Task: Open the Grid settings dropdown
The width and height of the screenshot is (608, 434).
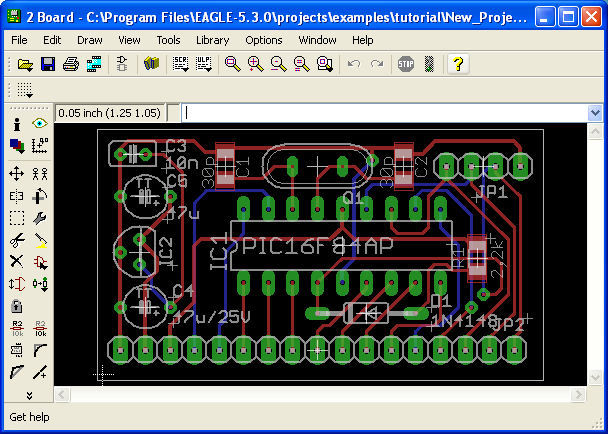Action: [x=25, y=90]
